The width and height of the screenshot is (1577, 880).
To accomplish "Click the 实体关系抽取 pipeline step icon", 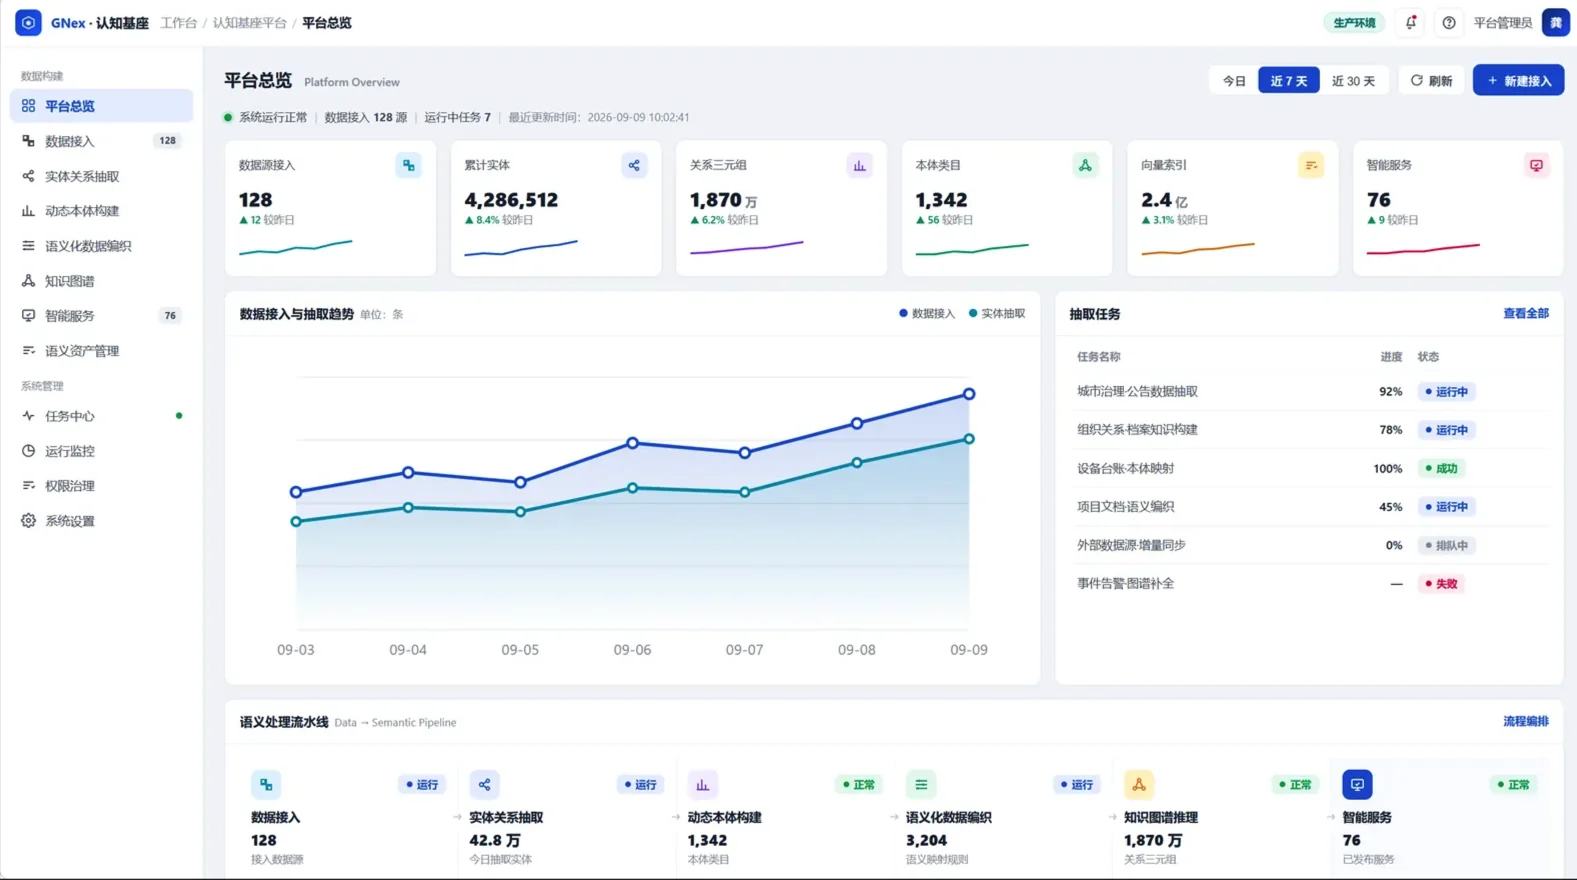I will coord(484,785).
